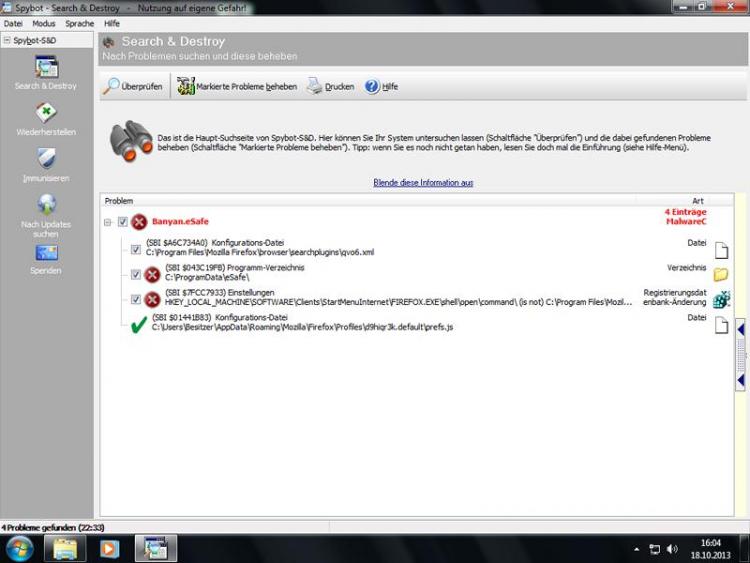Click the file icon of the qvo6.xml row
Screen dimensions: 750x563
[721, 250]
